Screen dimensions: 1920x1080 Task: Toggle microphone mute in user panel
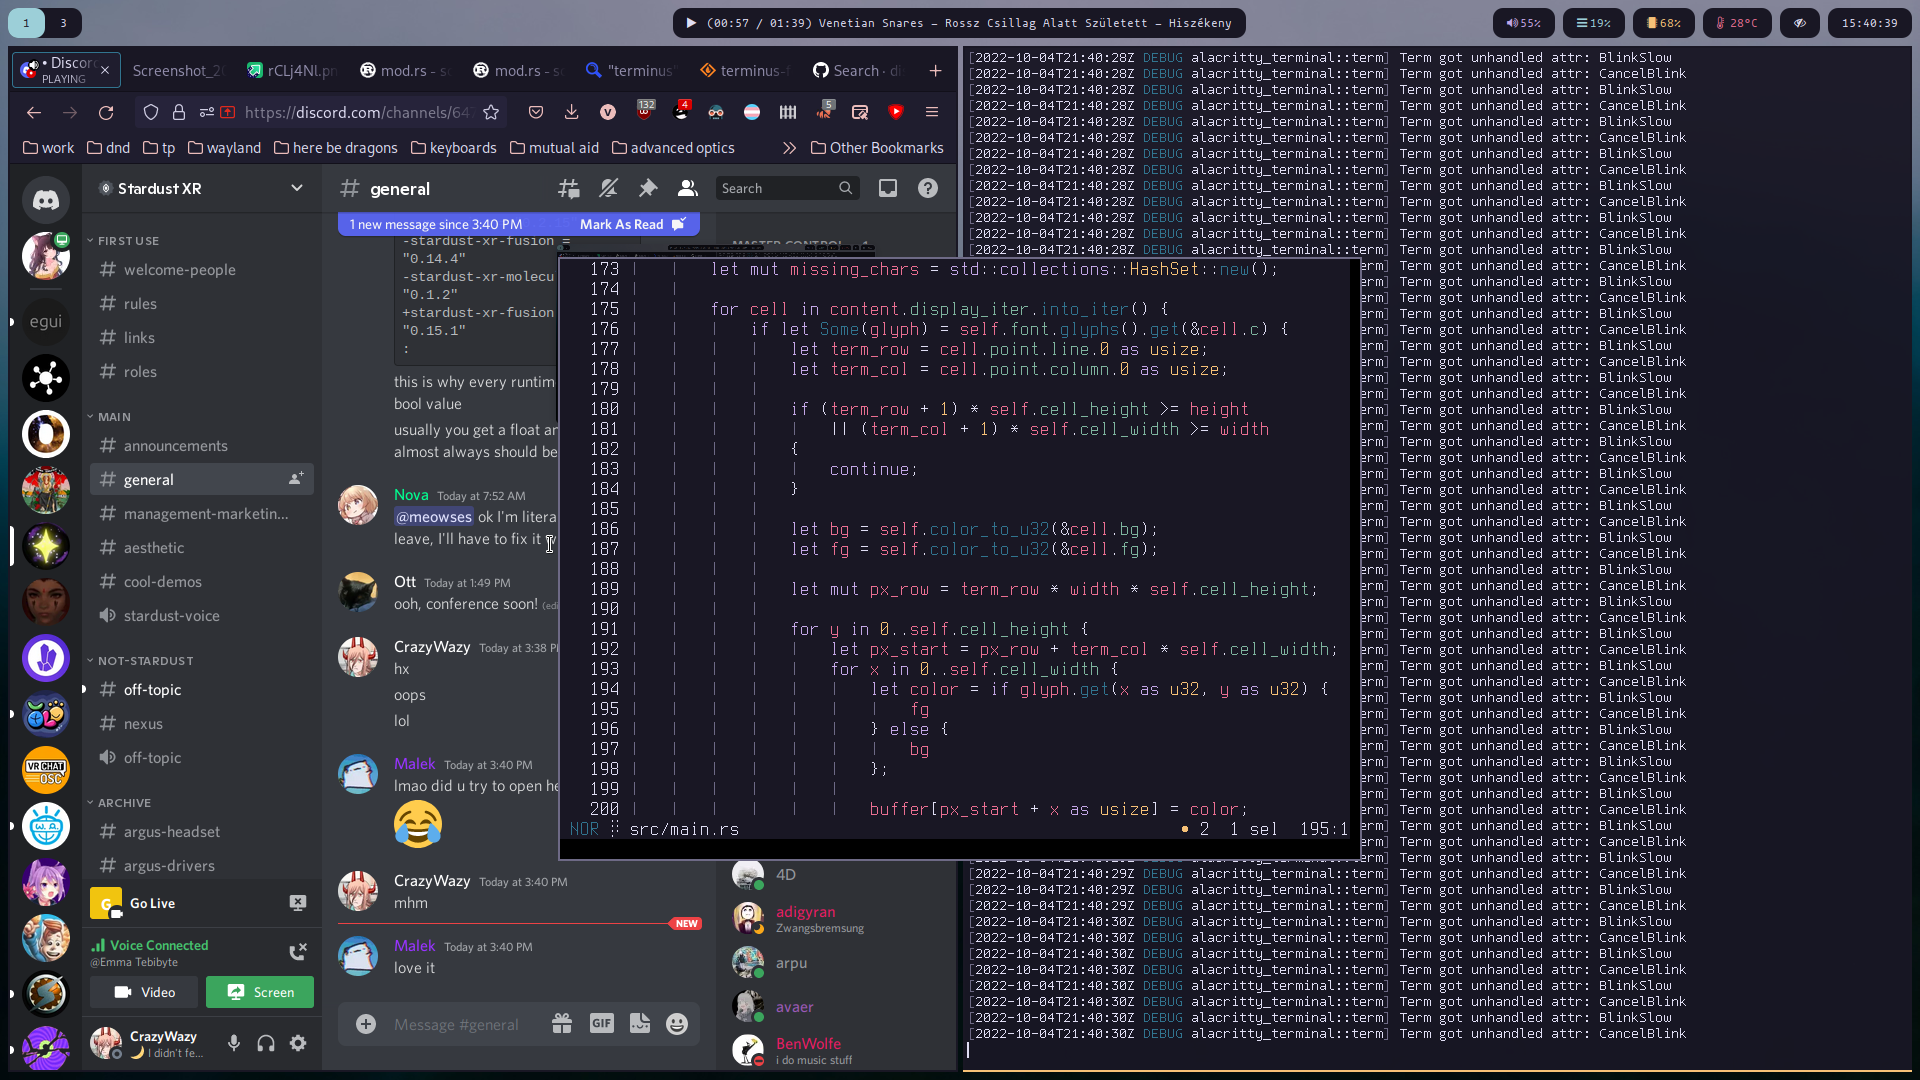coord(234,1043)
